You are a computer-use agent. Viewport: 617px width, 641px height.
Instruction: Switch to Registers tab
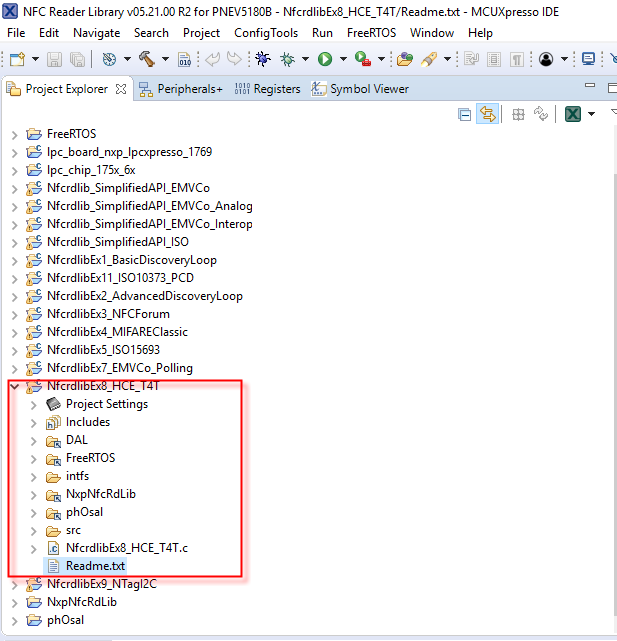[267, 89]
